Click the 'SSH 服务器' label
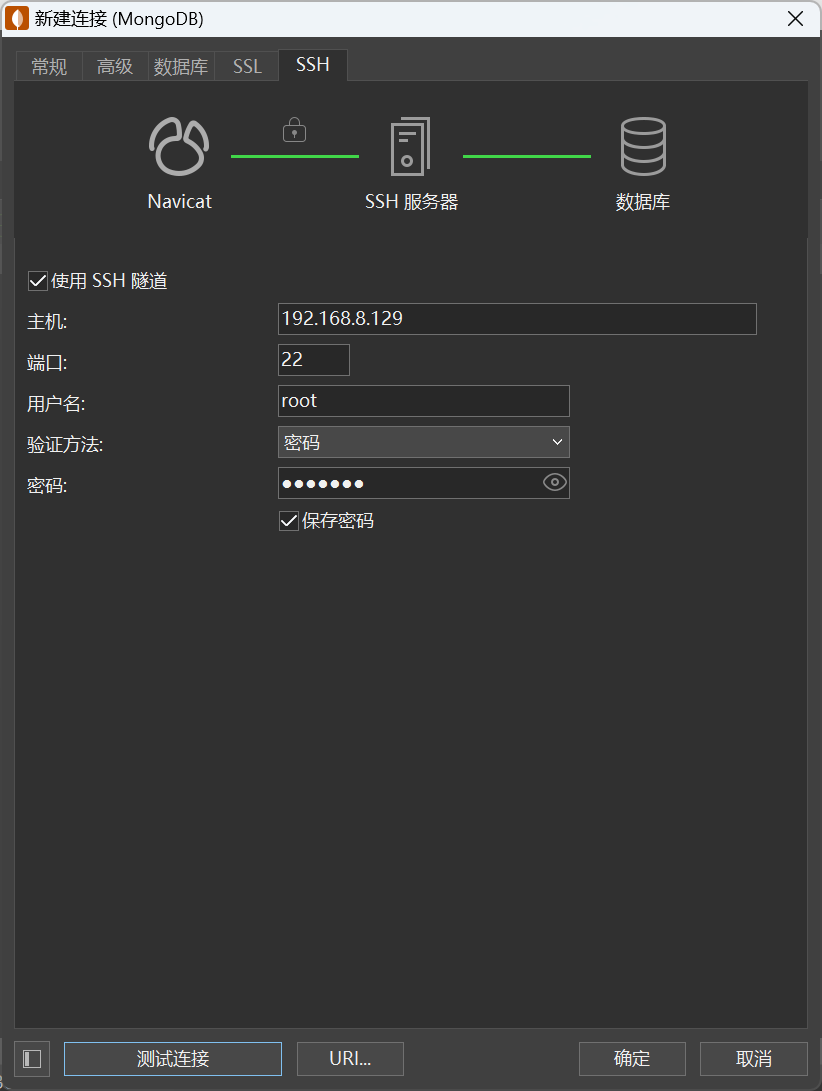Image resolution: width=822 pixels, height=1091 pixels. pos(411,202)
